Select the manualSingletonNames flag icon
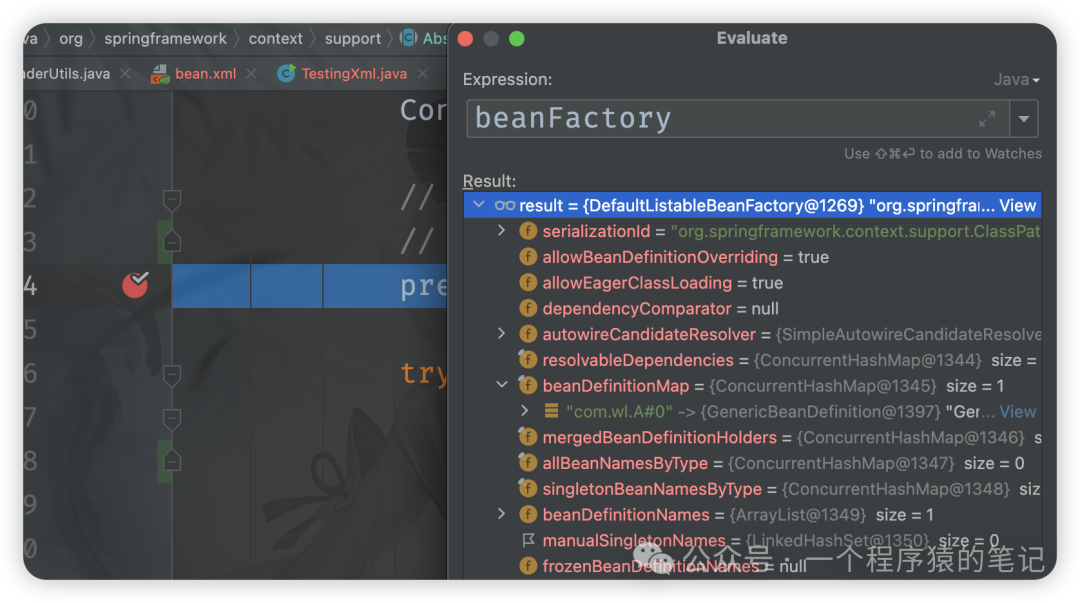Image resolution: width=1080 pixels, height=603 pixels. tap(528, 540)
